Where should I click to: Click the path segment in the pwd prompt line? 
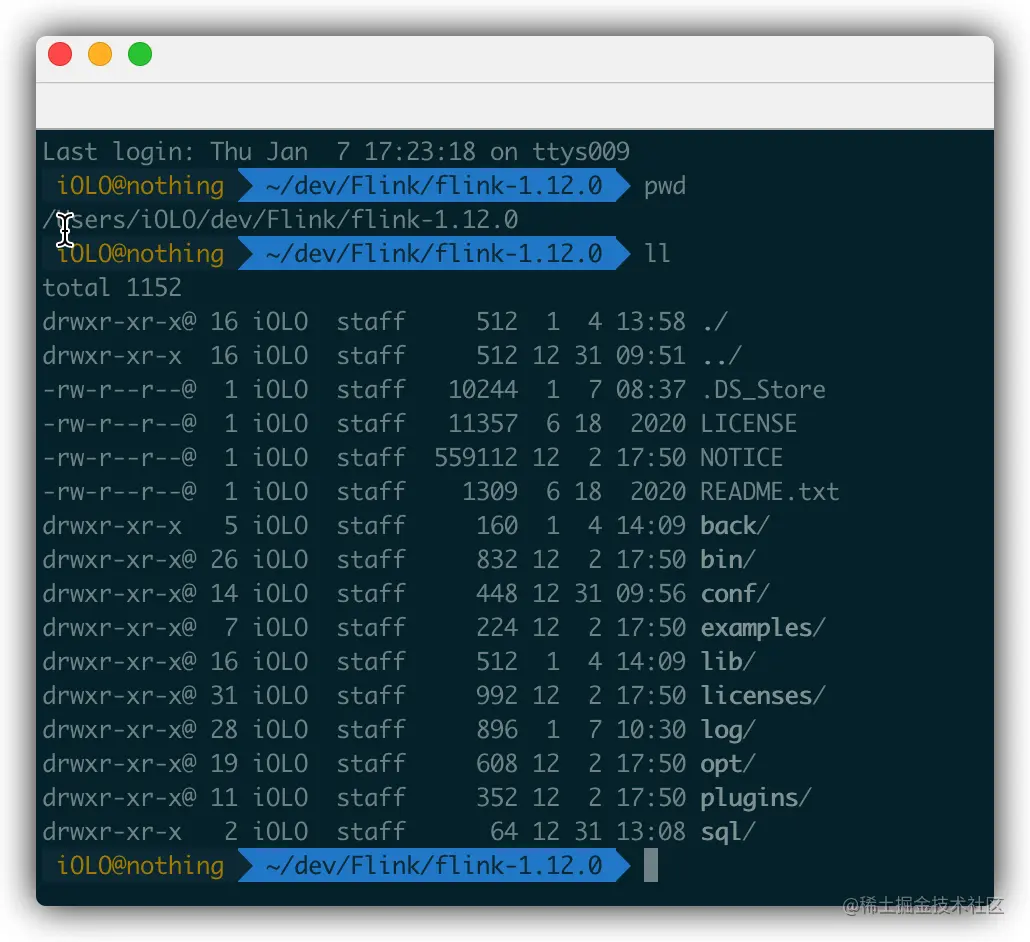[434, 187]
